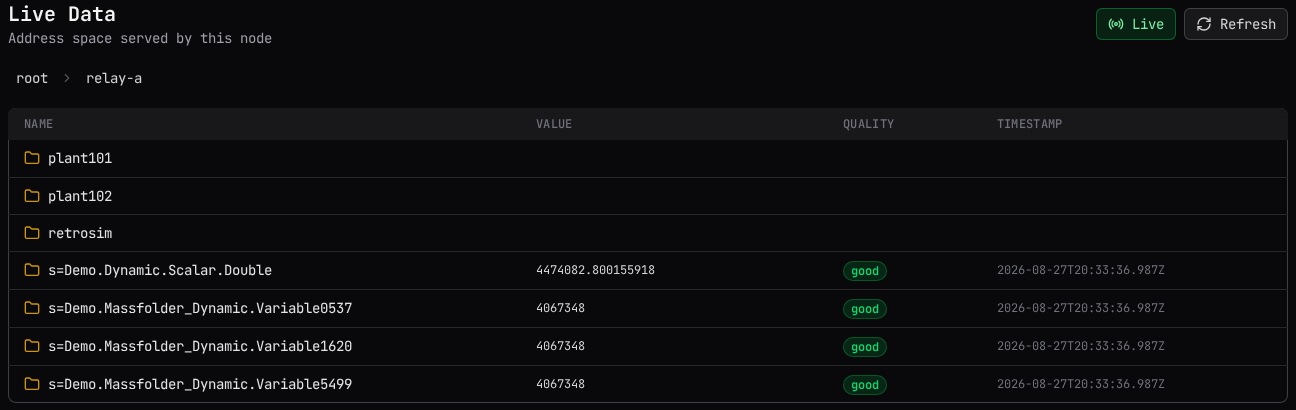
Task: Click value 4474082.800155918
Action: pos(595,270)
